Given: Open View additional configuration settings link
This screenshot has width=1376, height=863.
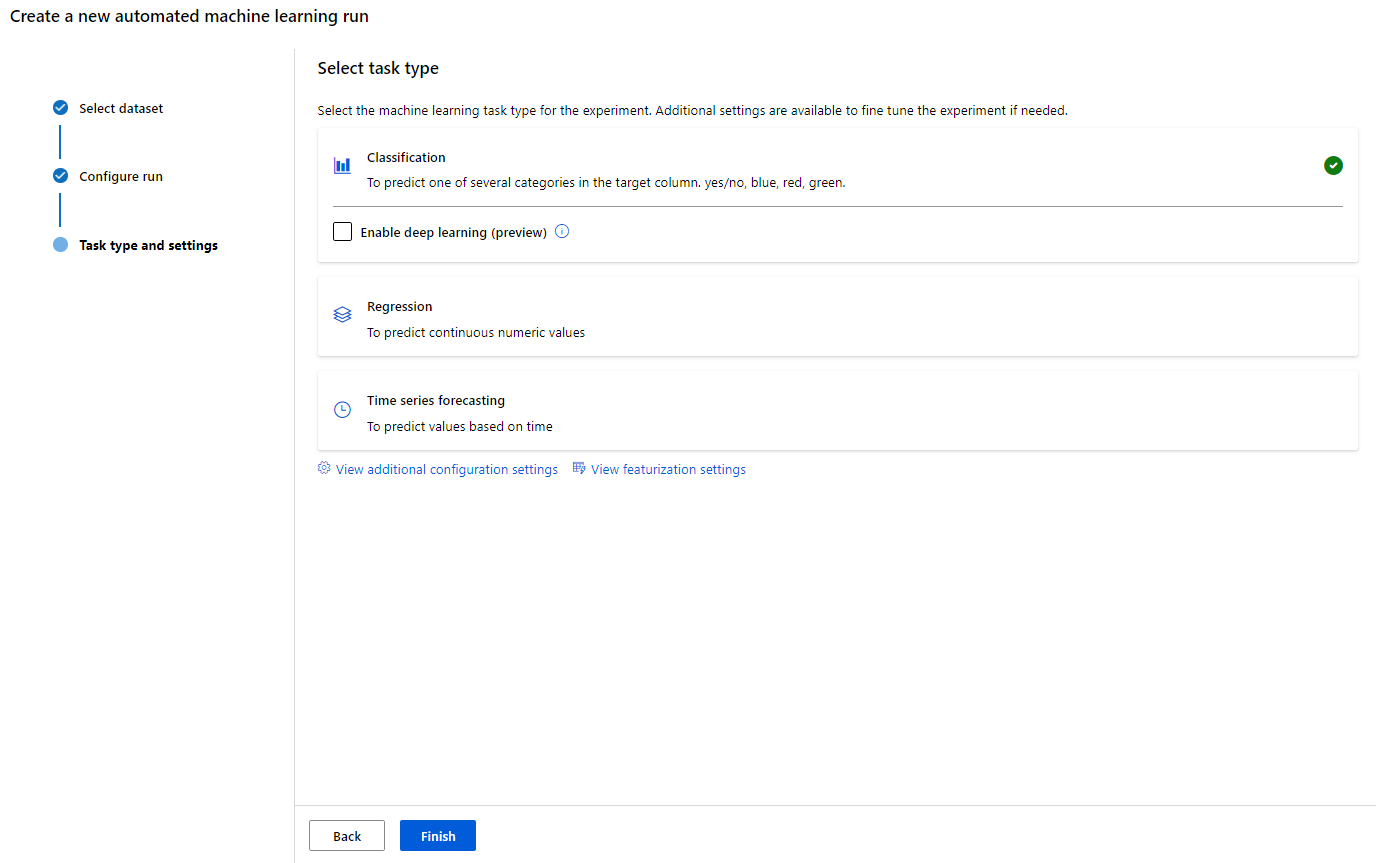Looking at the screenshot, I should tap(446, 469).
